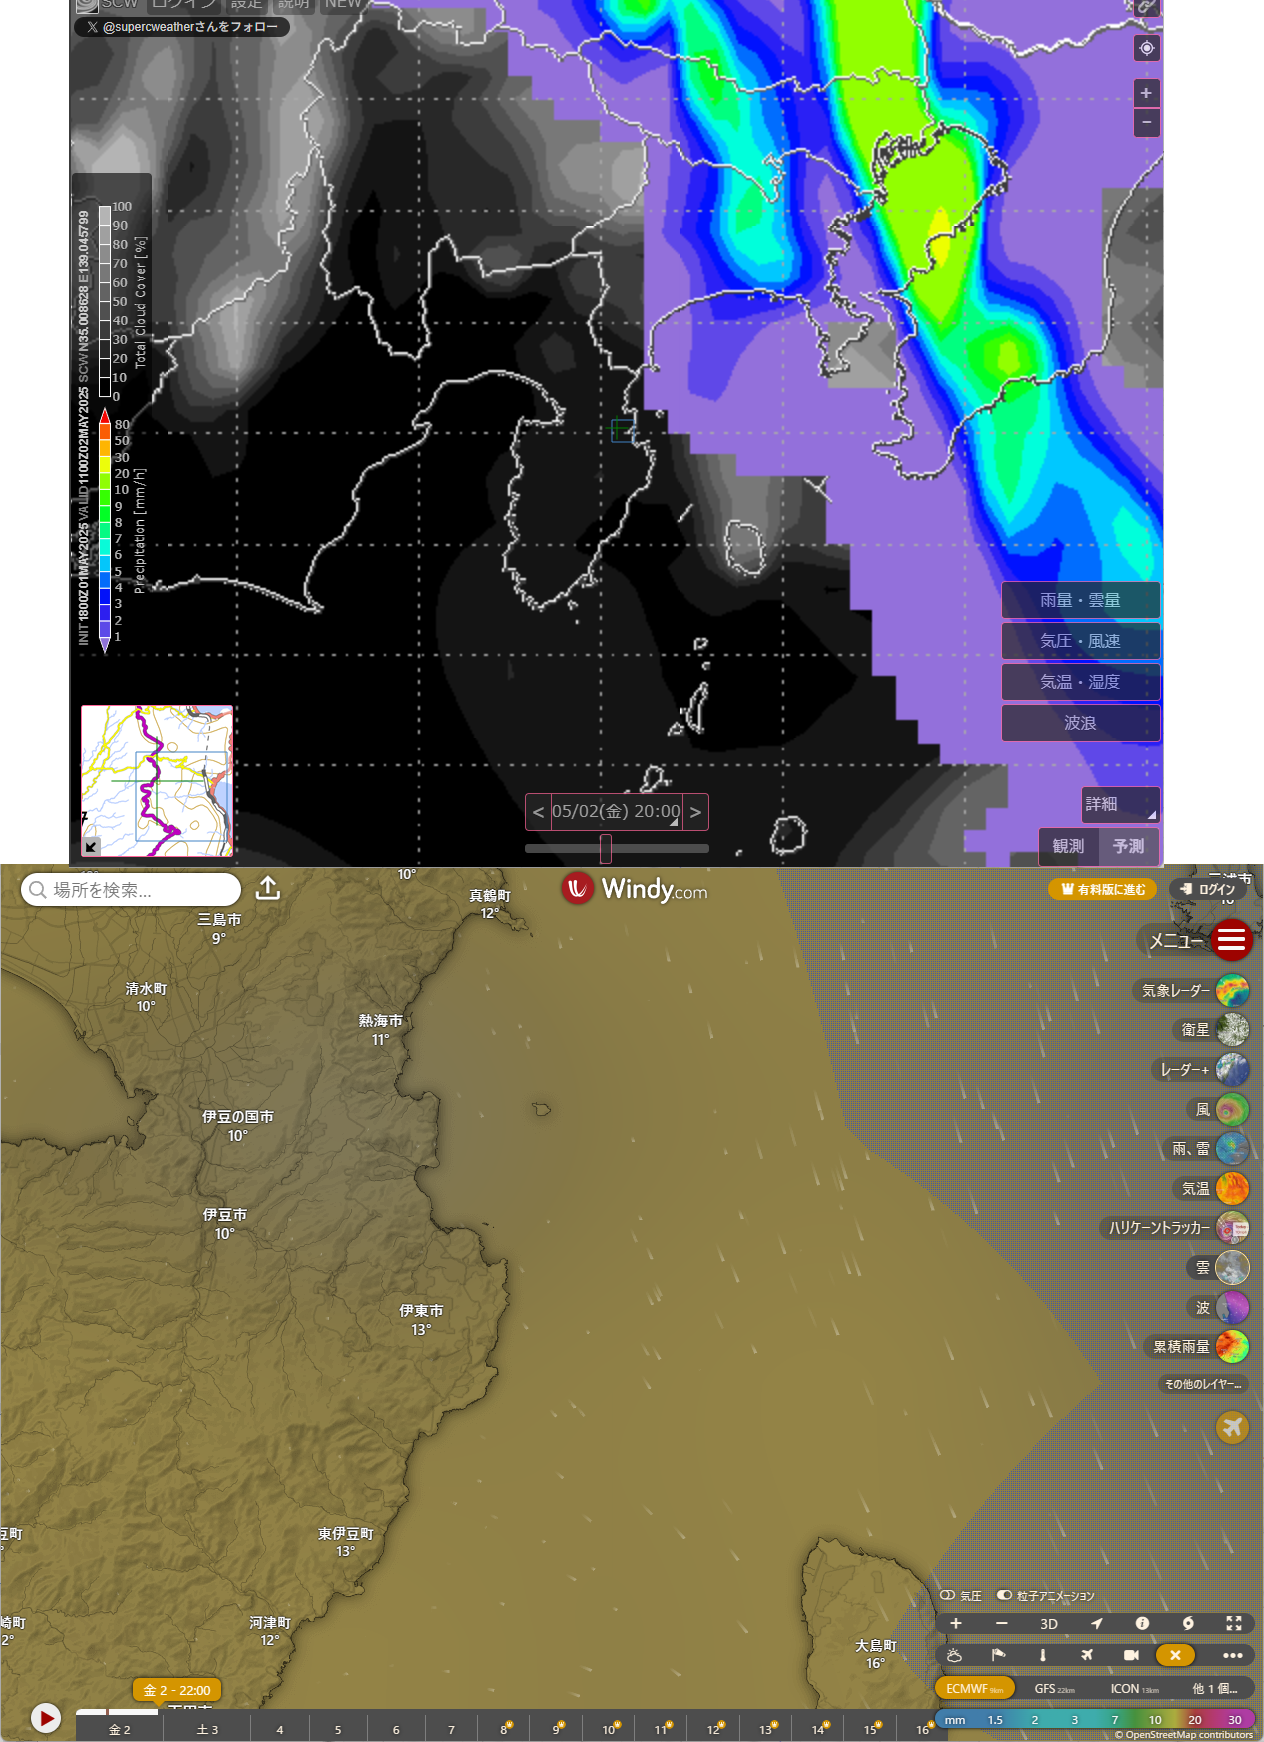Click the SCW time slider handle
The image size is (1264, 1742).
click(605, 849)
